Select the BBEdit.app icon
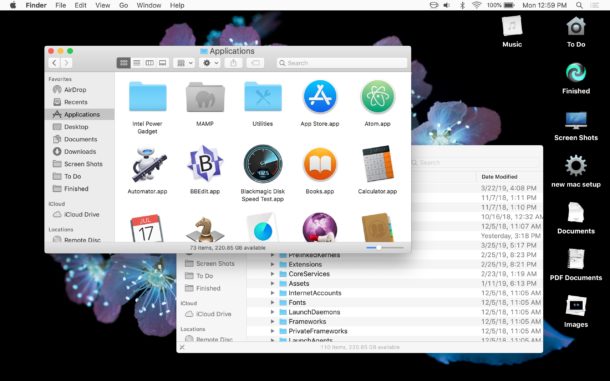The width and height of the screenshot is (610, 381). pyautogui.click(x=205, y=164)
